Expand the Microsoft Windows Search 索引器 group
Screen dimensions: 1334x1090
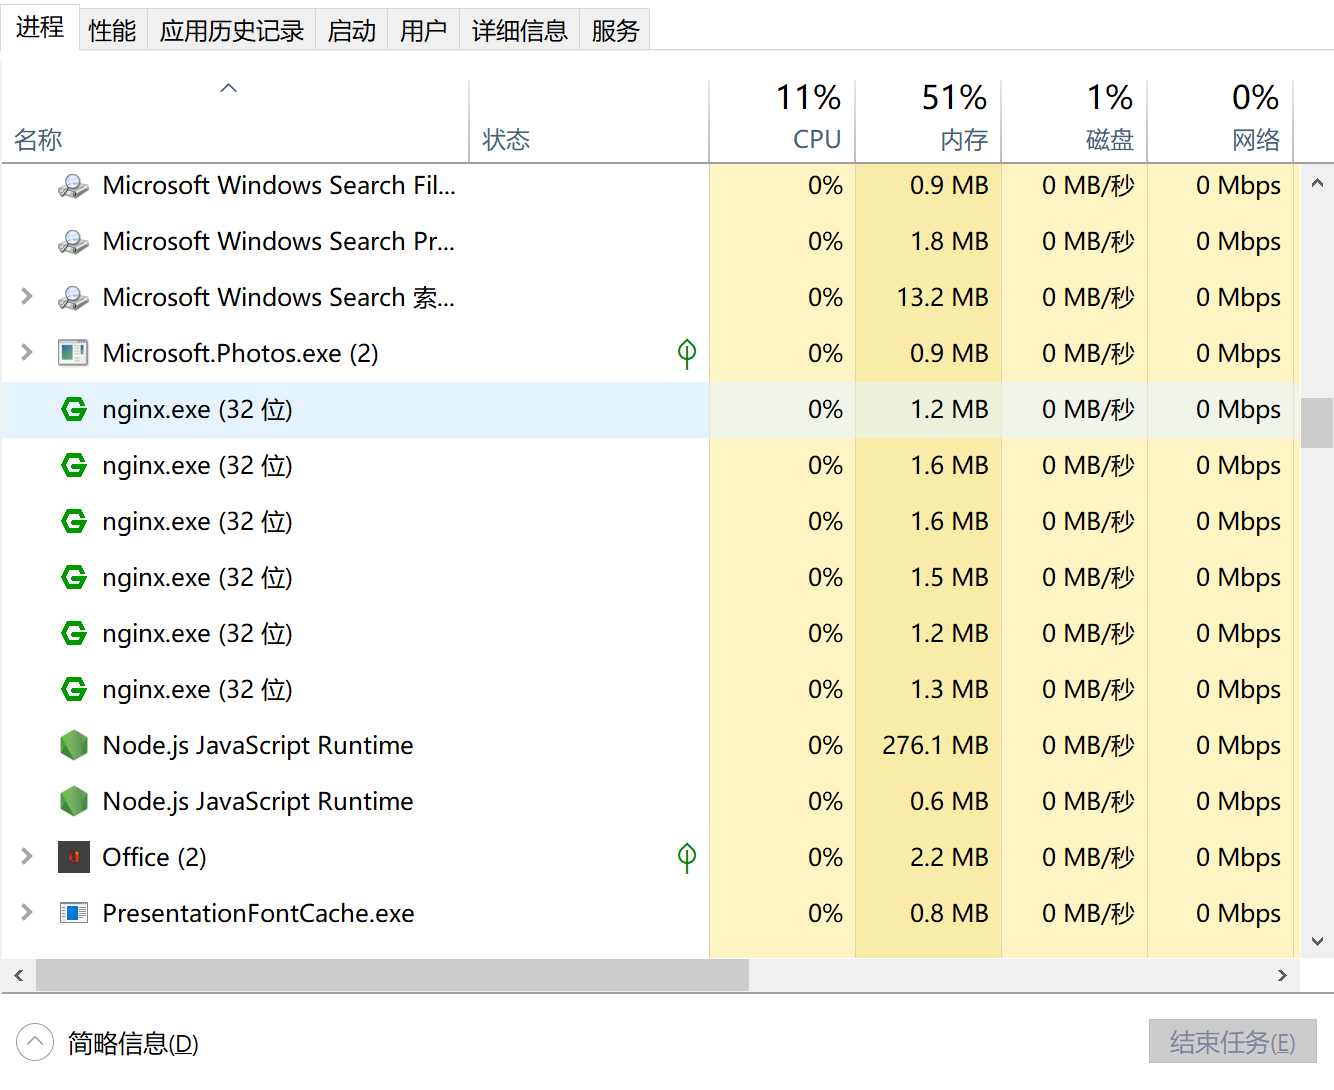point(27,297)
